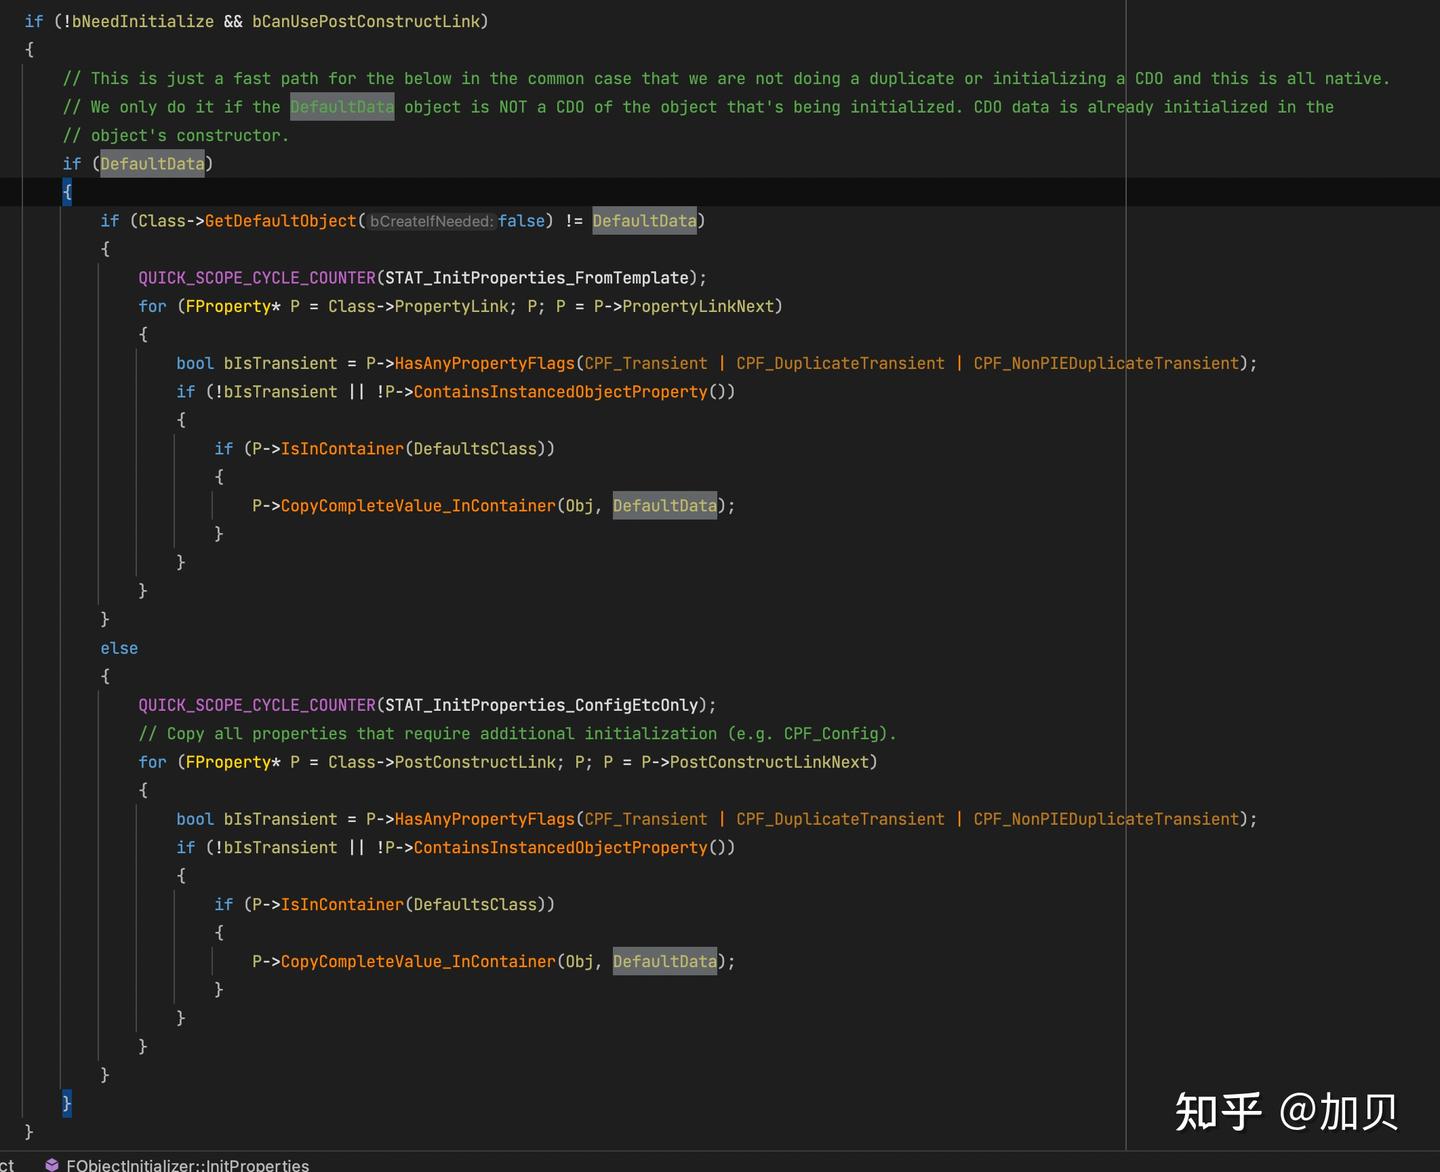Click the truncated "ct" breadcrumb at the bottom left

[x=7, y=1165]
